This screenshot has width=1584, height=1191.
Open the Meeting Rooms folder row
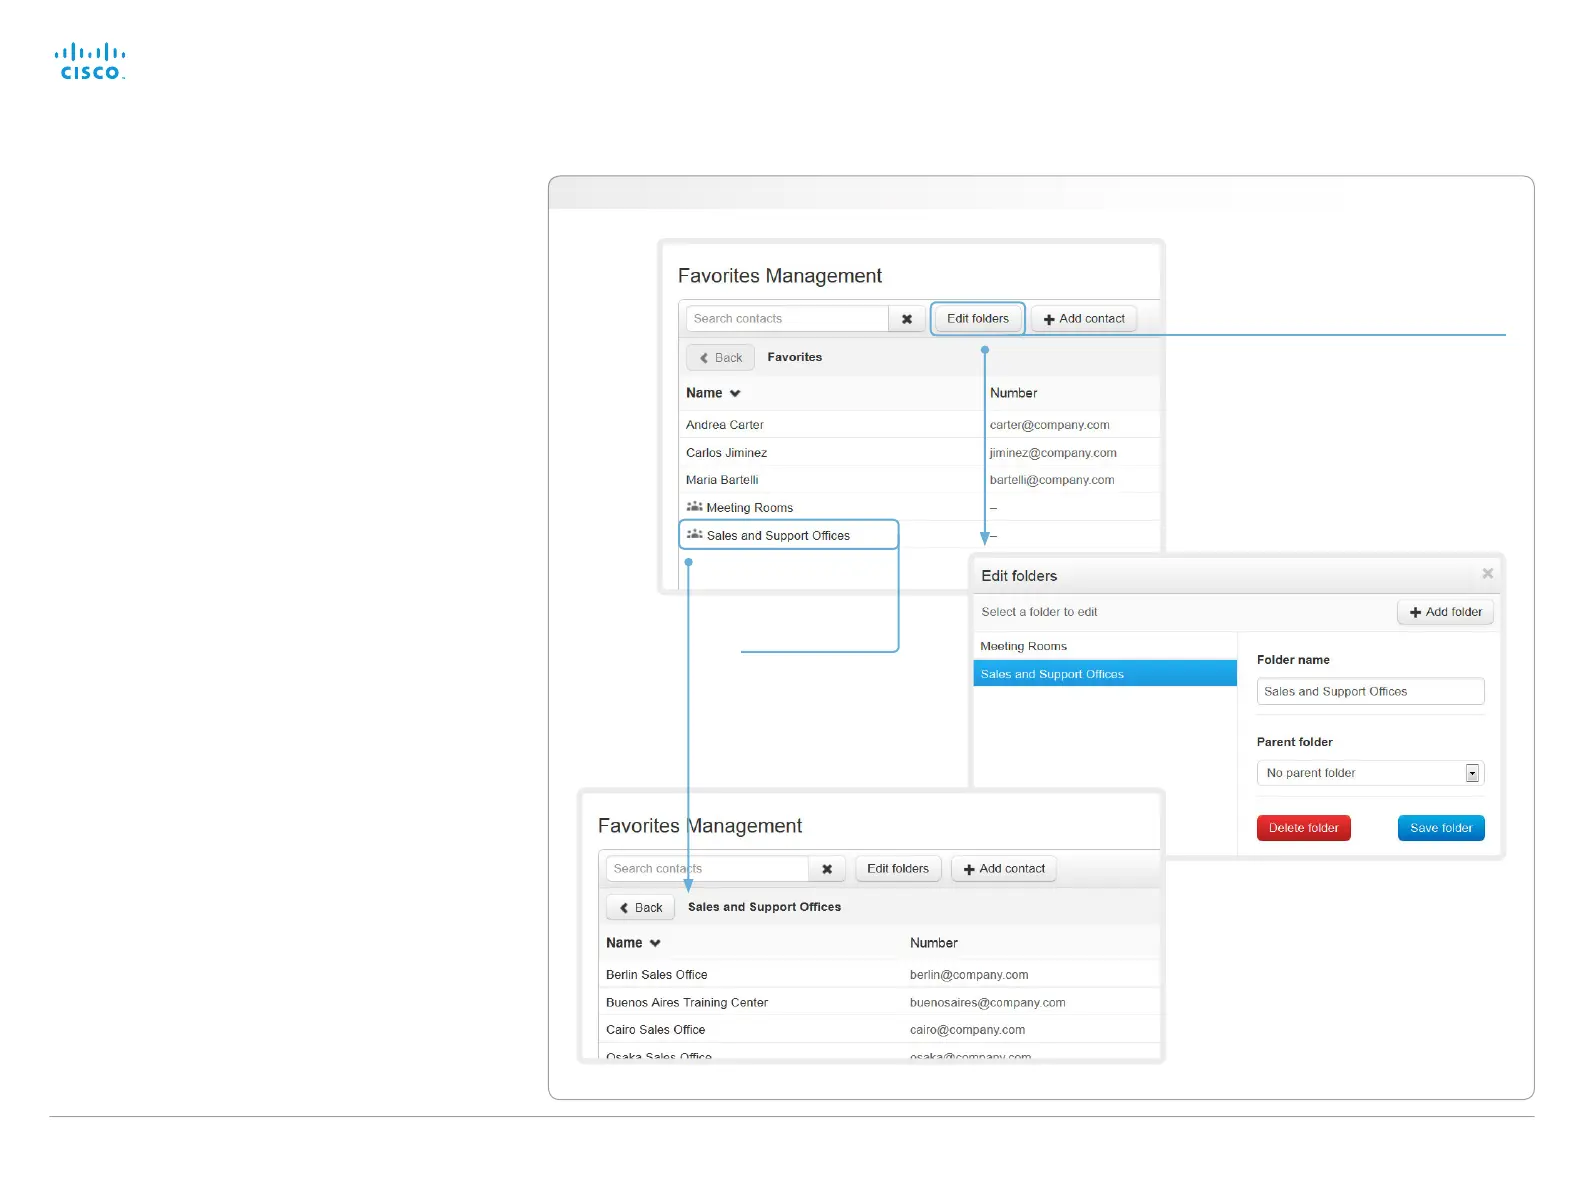tap(919, 507)
